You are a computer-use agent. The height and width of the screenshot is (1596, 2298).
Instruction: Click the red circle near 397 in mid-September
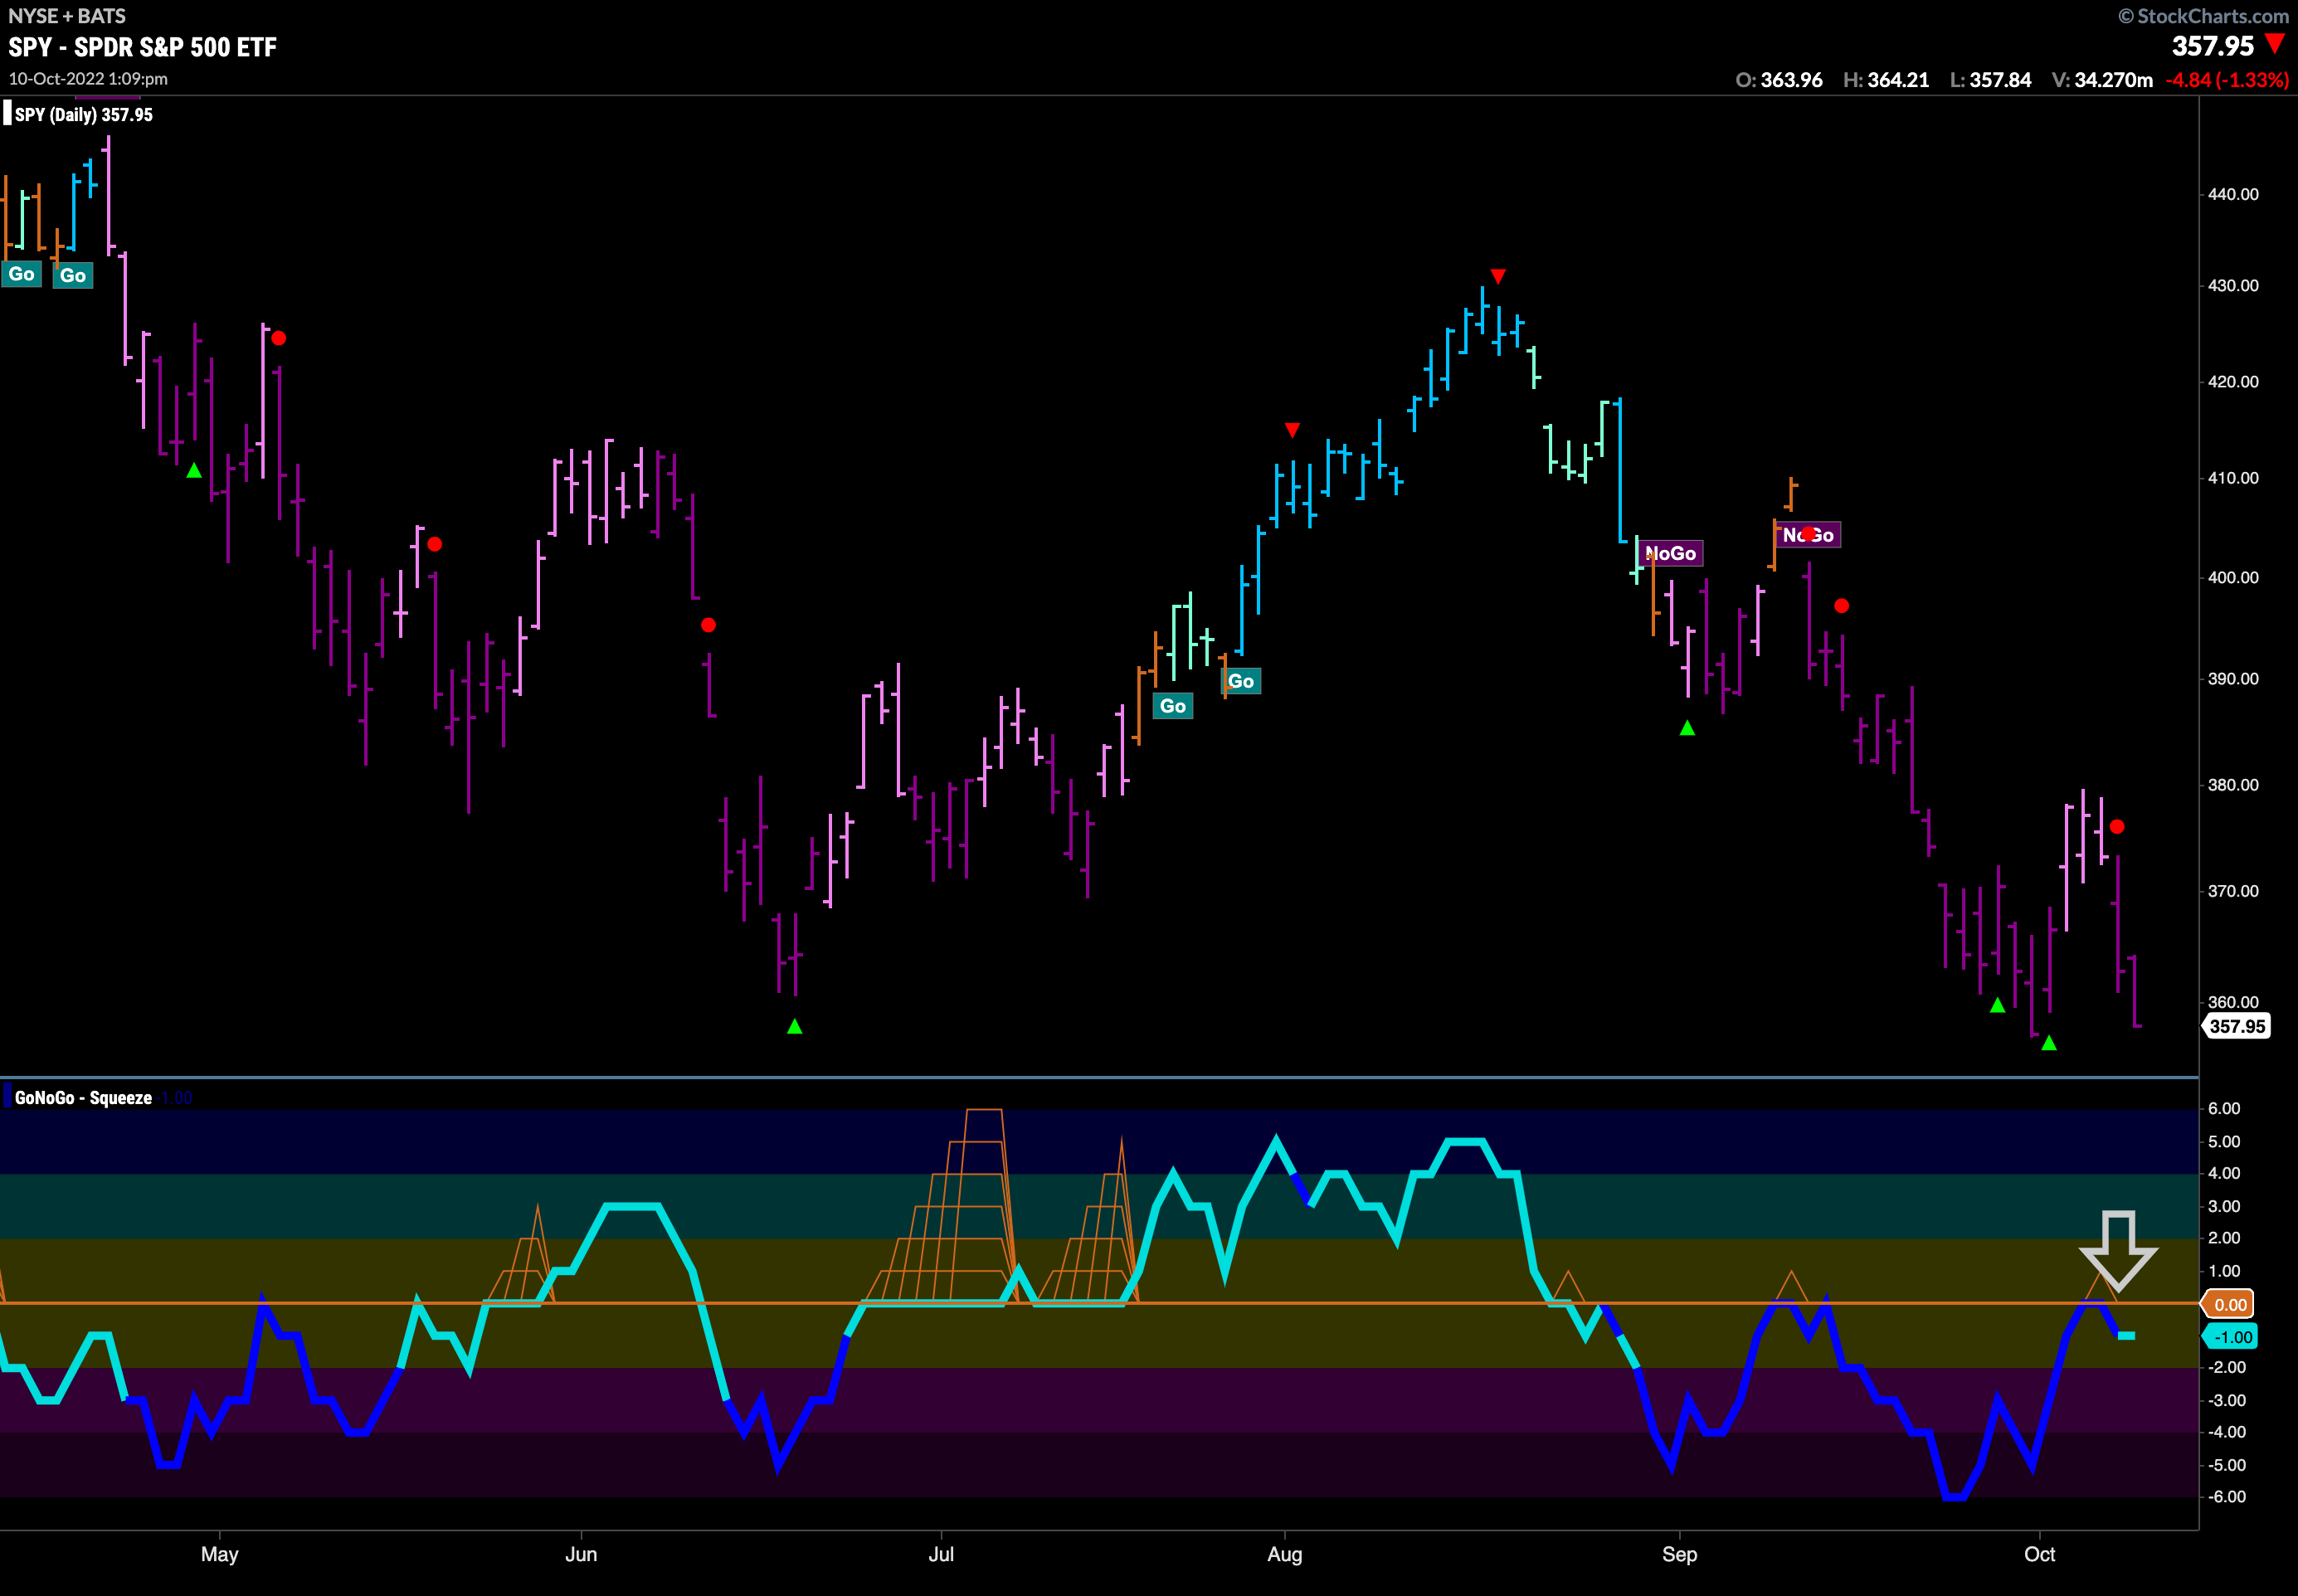(1841, 606)
